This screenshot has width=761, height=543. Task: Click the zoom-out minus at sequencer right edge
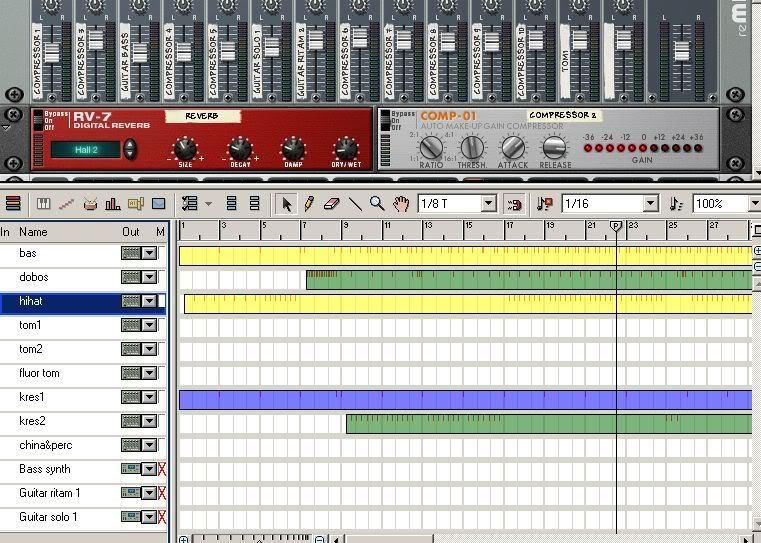tap(757, 266)
